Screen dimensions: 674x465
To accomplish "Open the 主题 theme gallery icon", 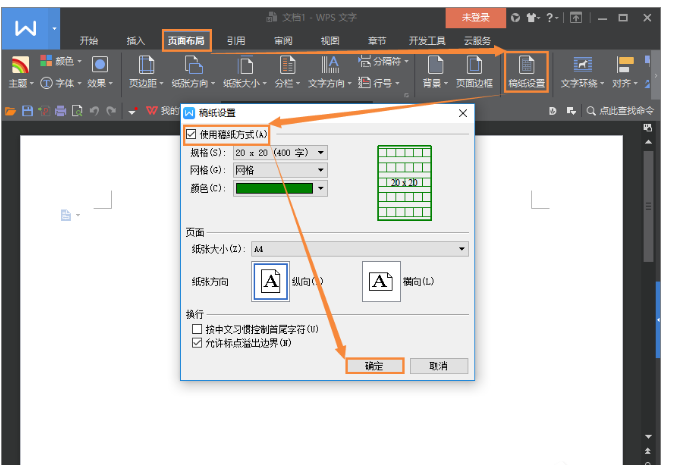I will tap(20, 65).
